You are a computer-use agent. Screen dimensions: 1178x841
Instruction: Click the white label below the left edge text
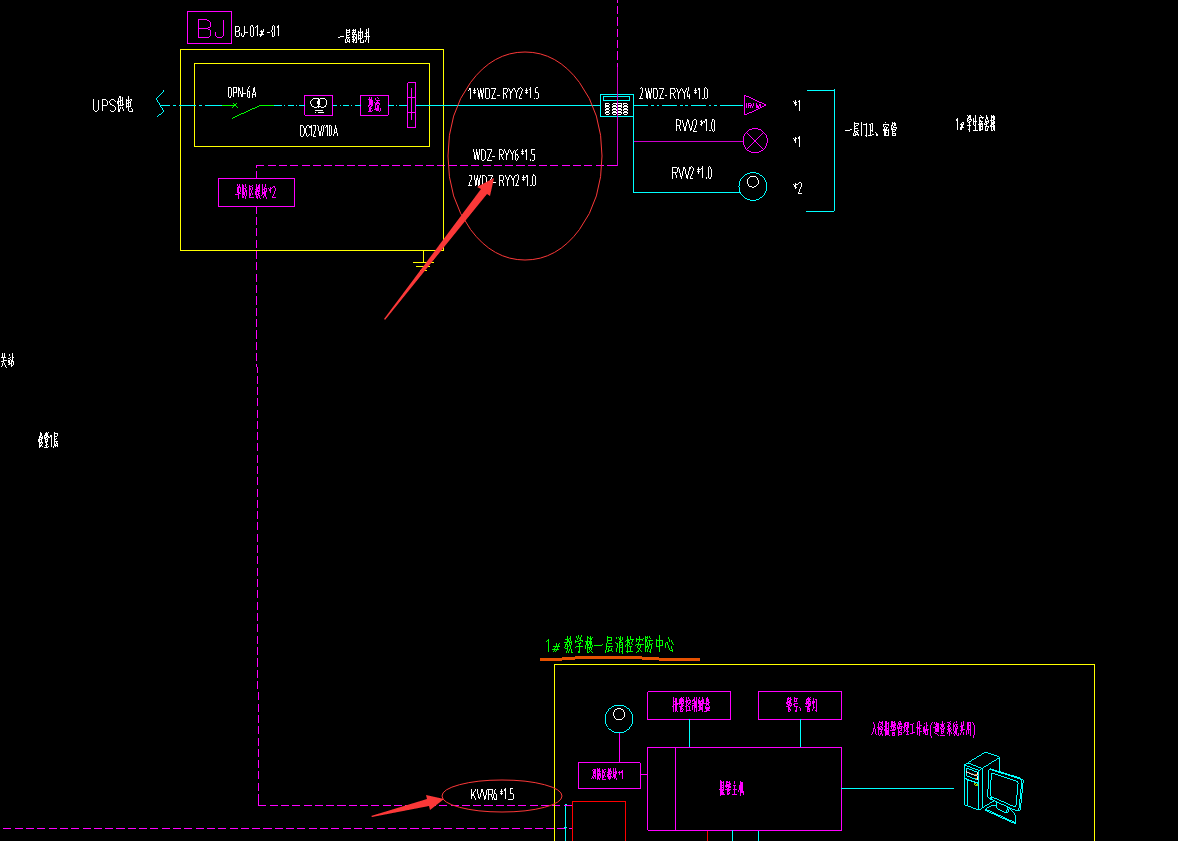tap(48, 440)
